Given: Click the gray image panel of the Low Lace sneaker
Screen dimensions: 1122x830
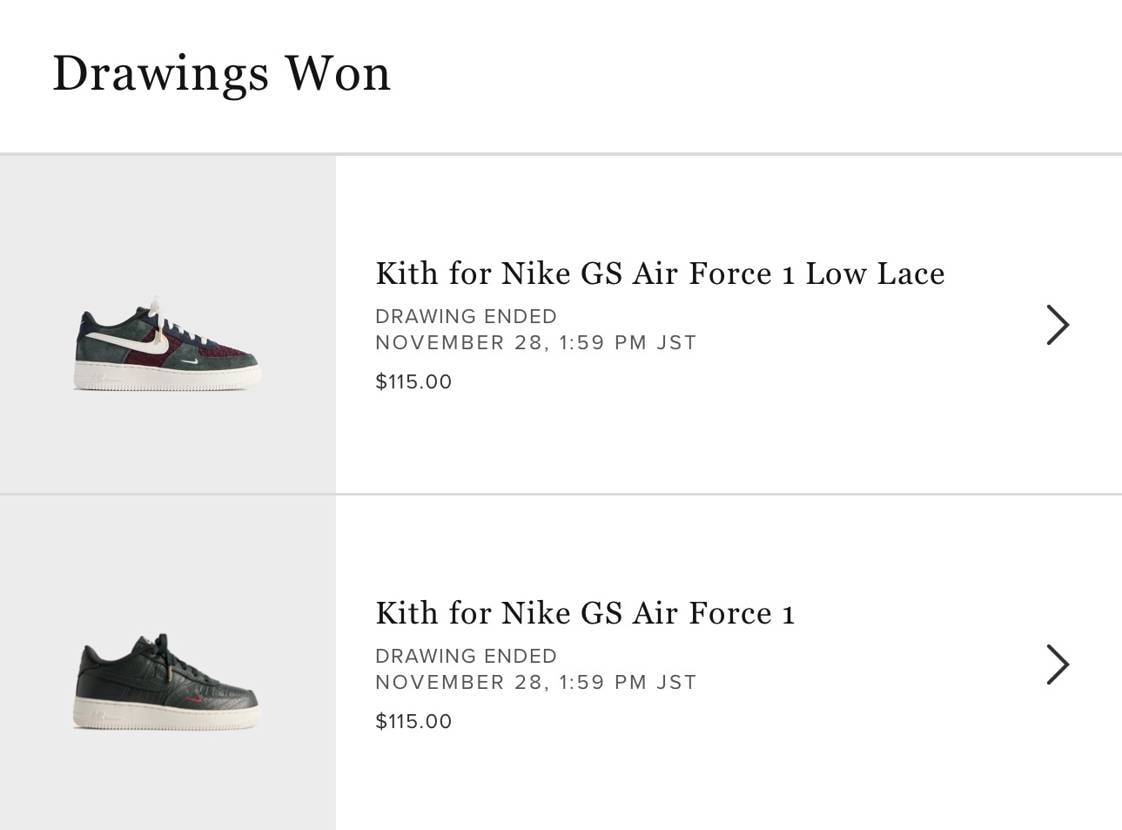Looking at the screenshot, I should pos(167,324).
